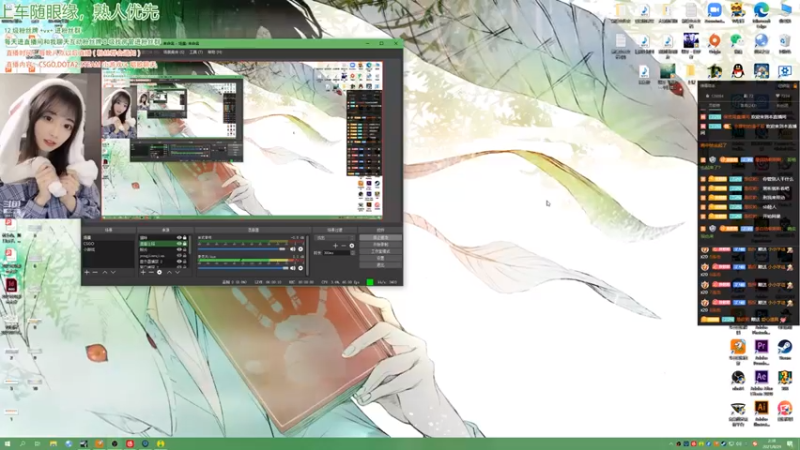The width and height of the screenshot is (800, 450).
Task: Select first scene in Scenes list
Action: point(109,238)
